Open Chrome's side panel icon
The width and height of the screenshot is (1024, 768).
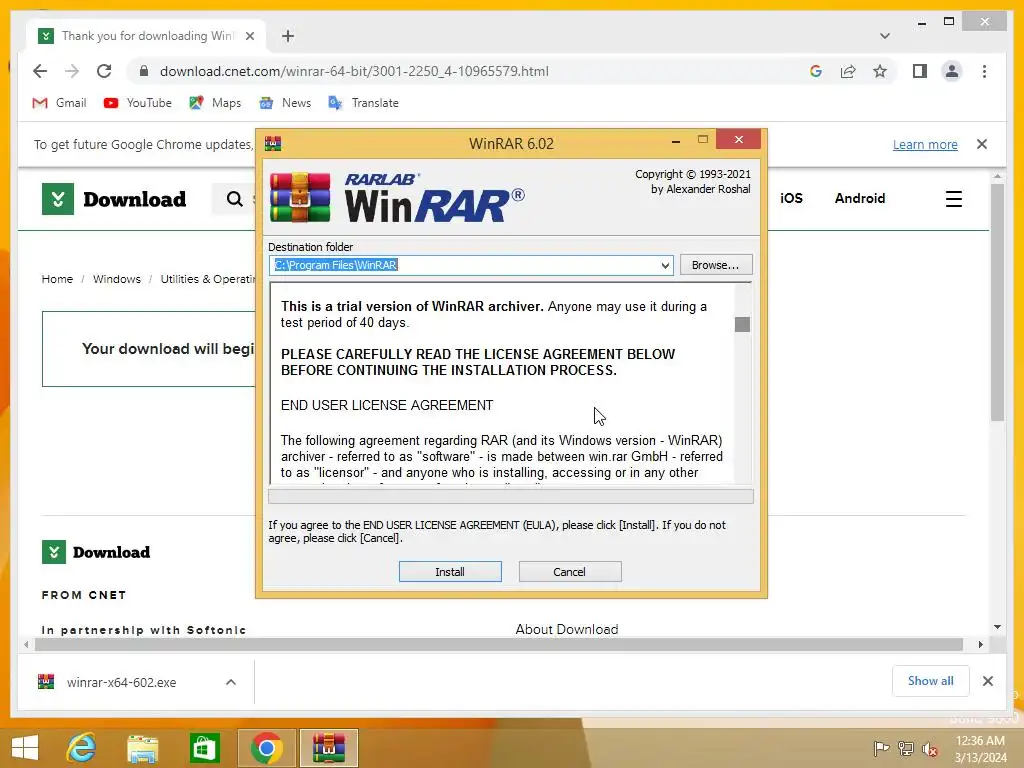point(920,71)
